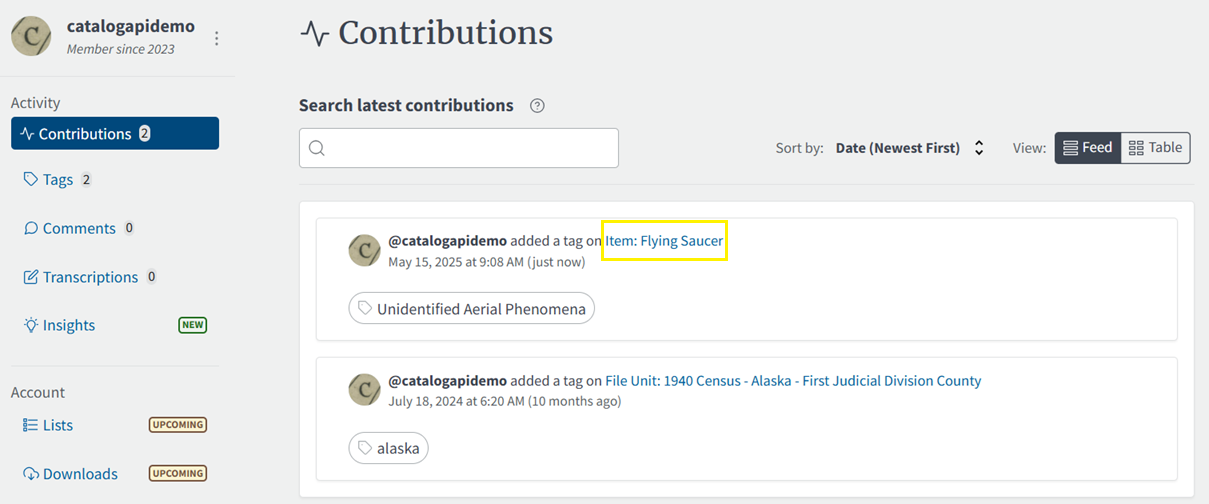Viewport: 1209px width, 504px height.
Task: Open the 1940 Census Alaska file unit link
Action: [793, 381]
